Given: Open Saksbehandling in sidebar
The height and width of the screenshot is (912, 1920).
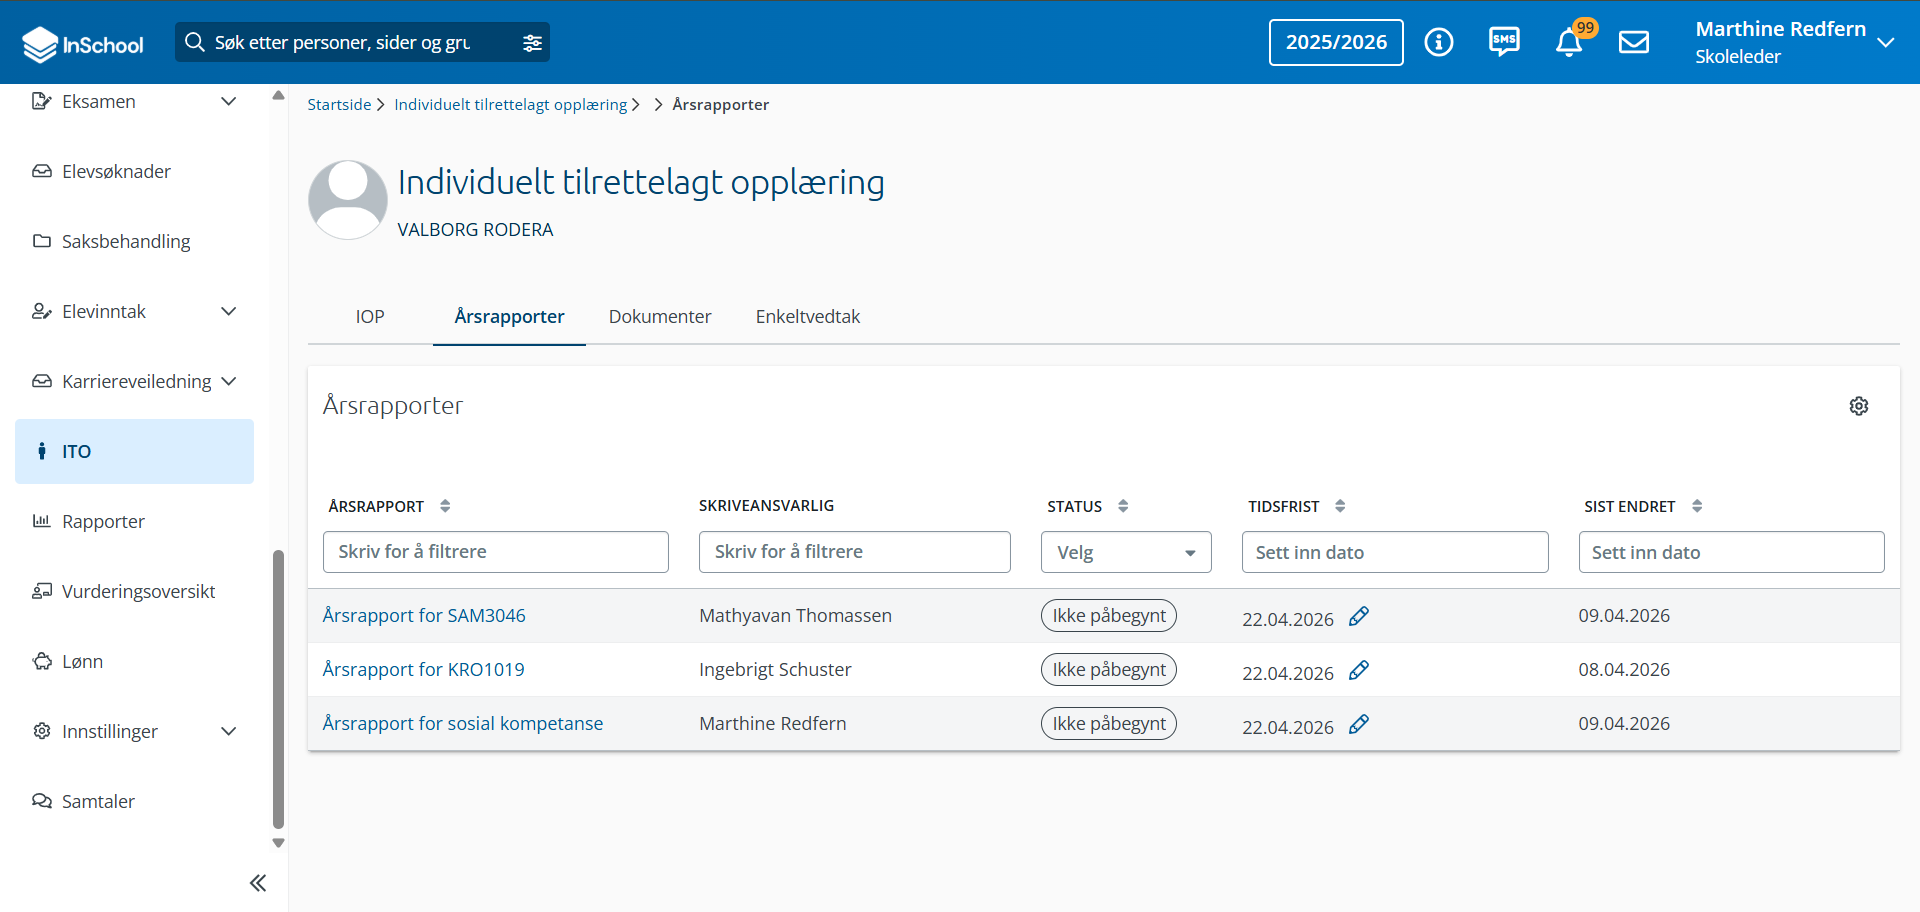Looking at the screenshot, I should 126,242.
